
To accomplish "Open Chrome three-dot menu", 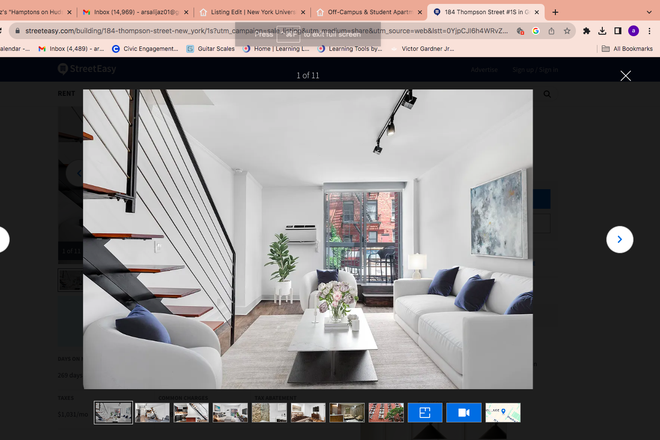I will (649, 31).
